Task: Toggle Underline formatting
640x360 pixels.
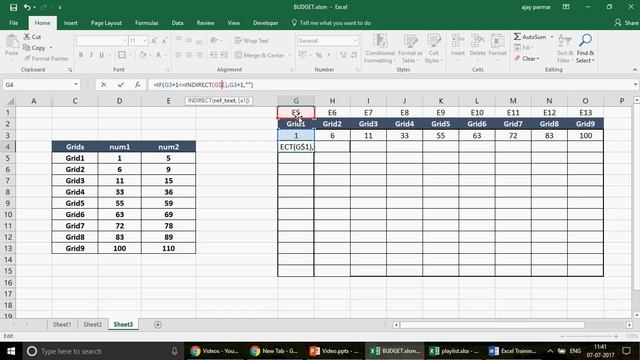Action: pyautogui.click(x=101, y=55)
